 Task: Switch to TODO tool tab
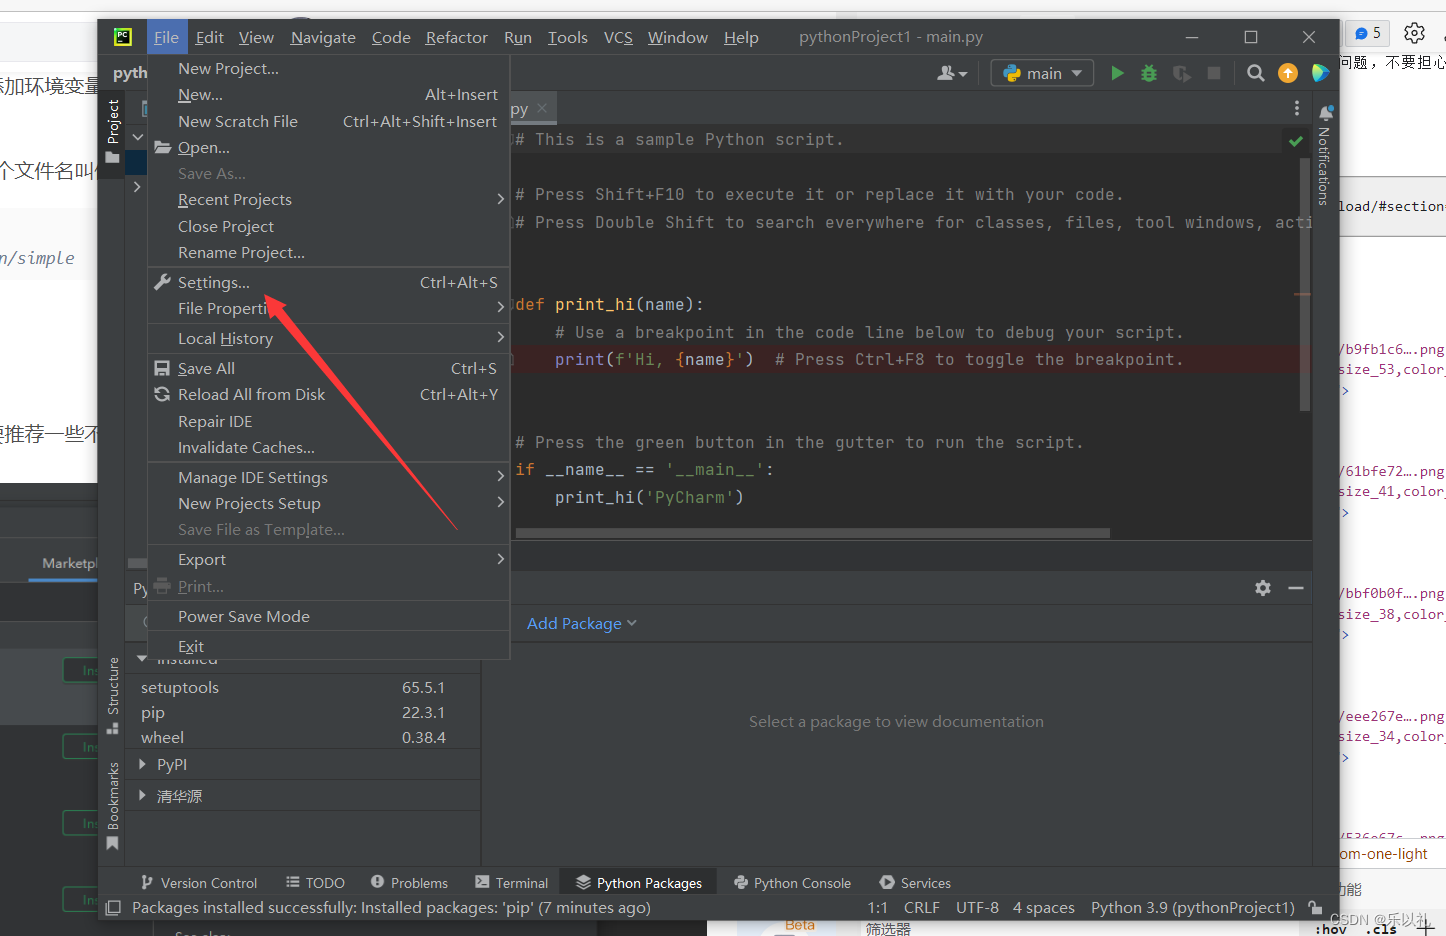point(315,882)
